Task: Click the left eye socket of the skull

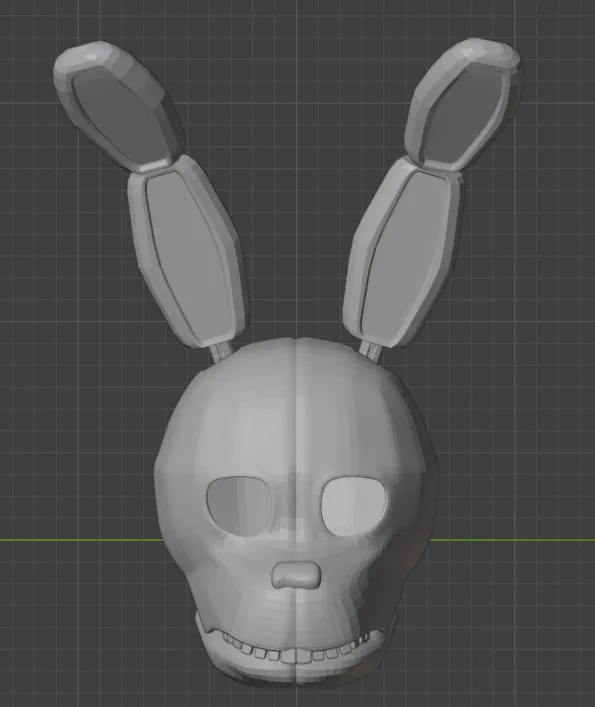Action: coord(239,505)
